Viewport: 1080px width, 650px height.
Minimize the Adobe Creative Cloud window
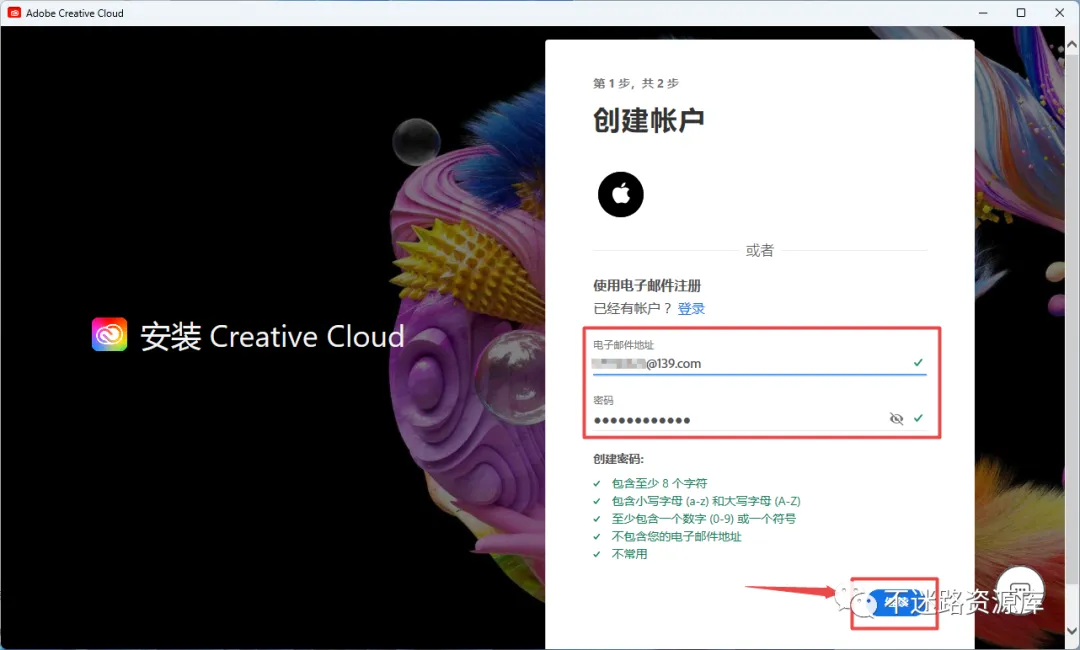pyautogui.click(x=983, y=13)
